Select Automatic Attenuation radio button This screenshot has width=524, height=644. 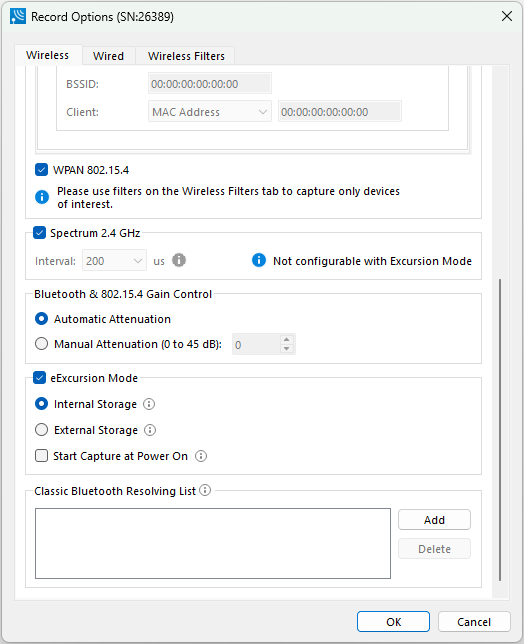coord(41,319)
